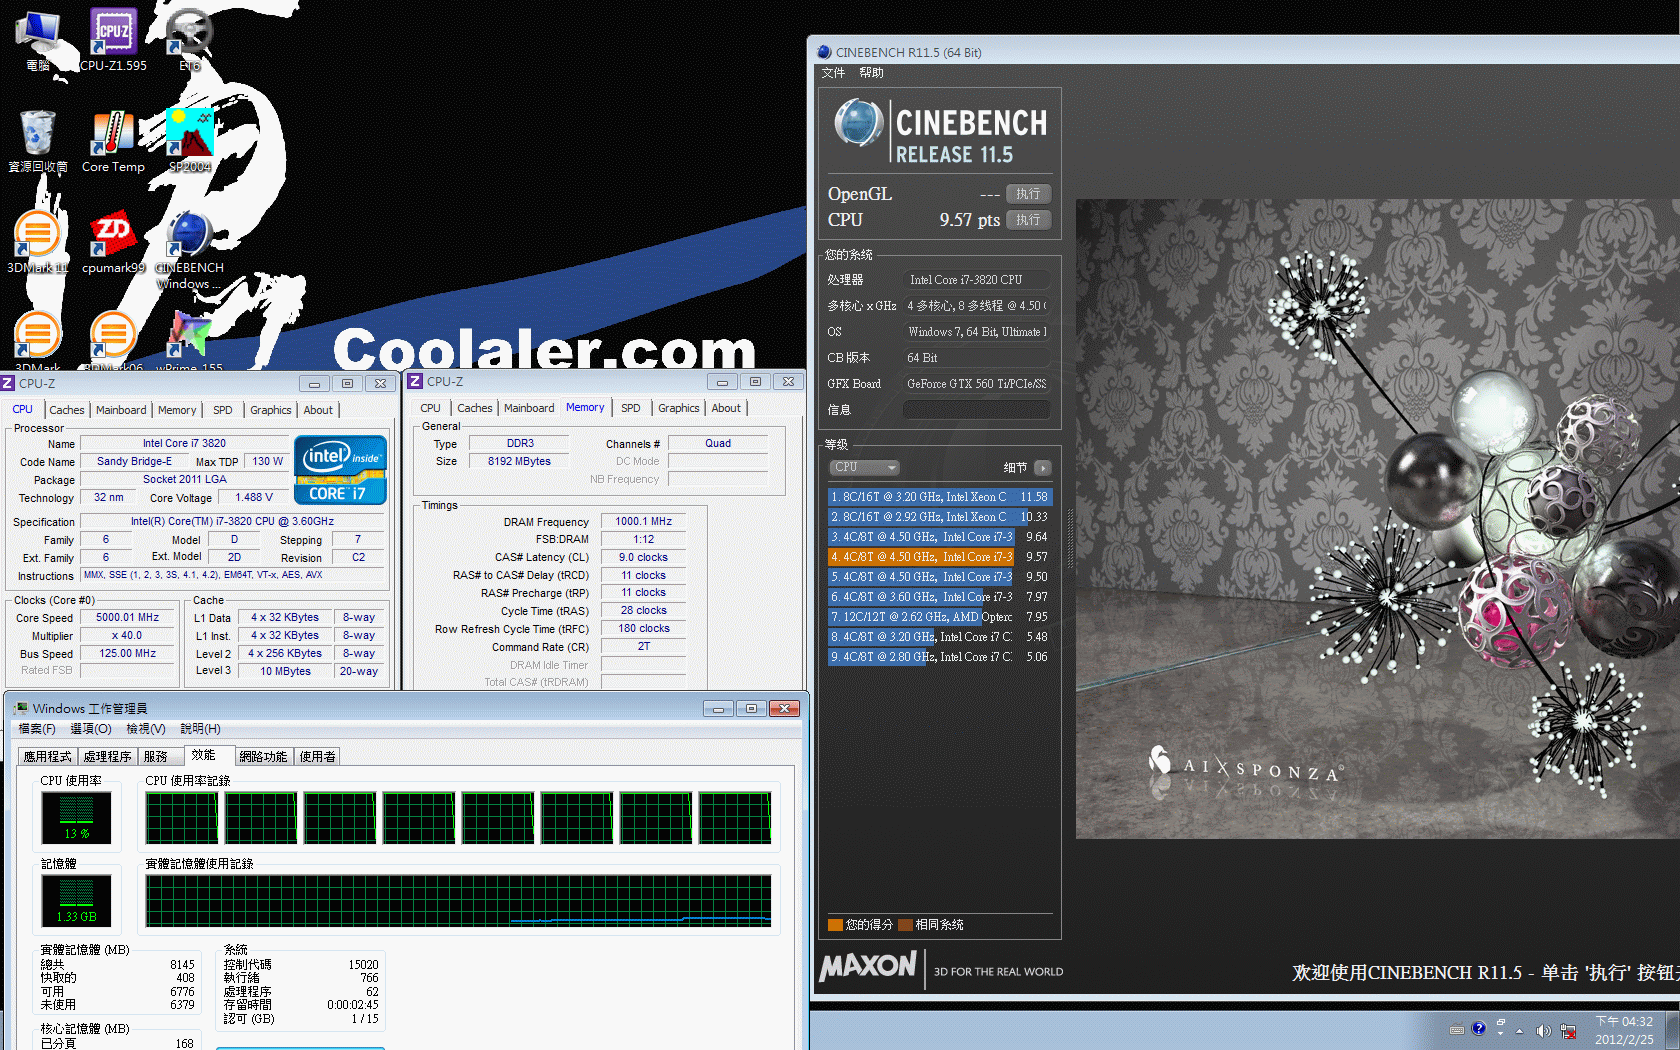Launch the wPrime 155 shortcut
1680x1050 pixels.
[189, 340]
